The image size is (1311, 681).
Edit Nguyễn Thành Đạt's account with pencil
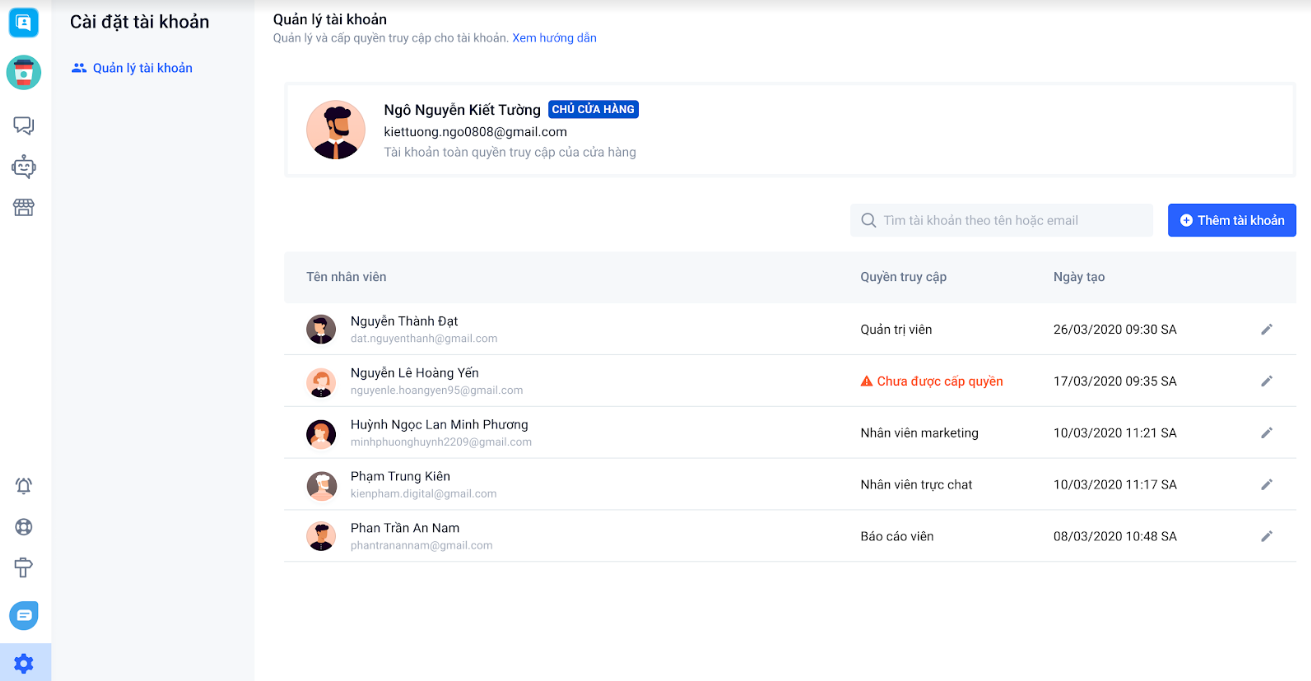coord(1266,329)
